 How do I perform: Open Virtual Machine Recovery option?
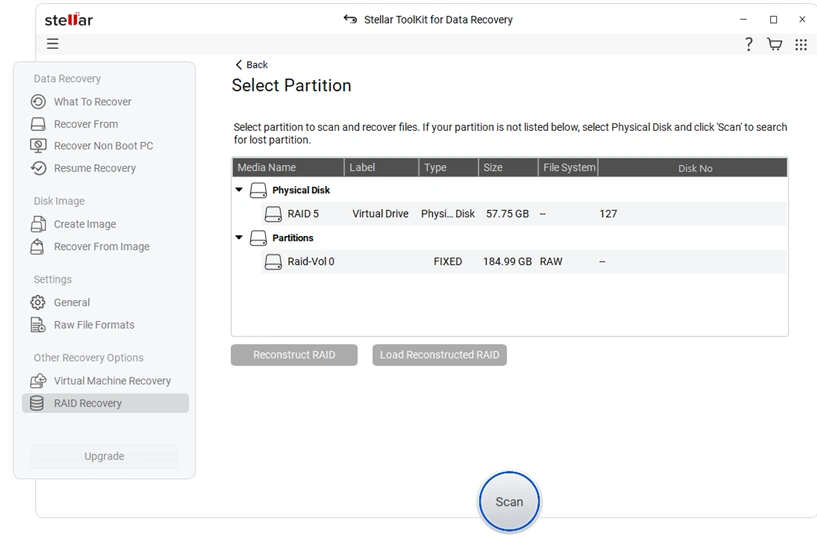112,381
